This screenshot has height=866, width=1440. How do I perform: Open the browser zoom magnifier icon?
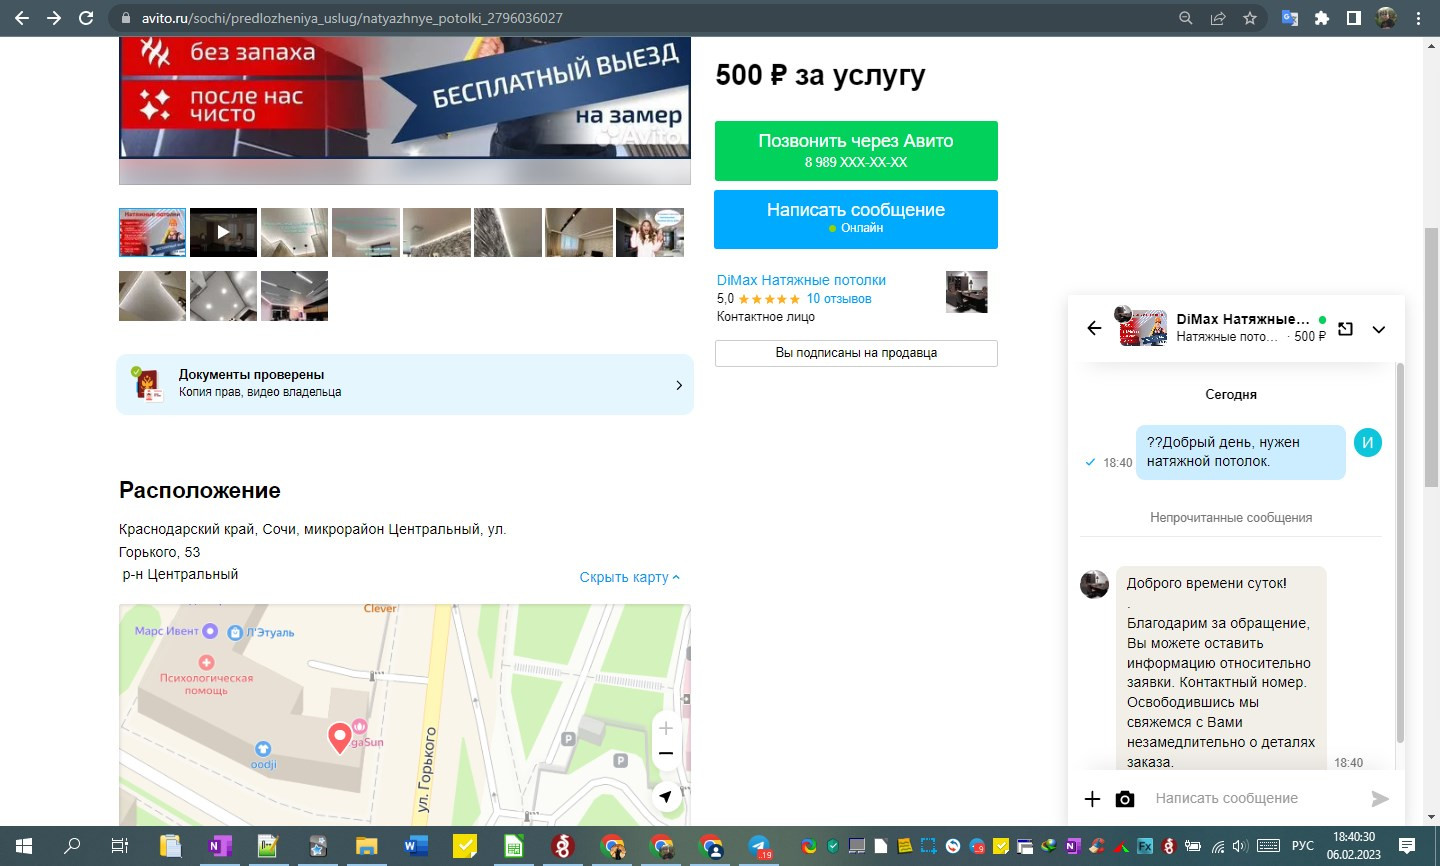coord(1186,18)
